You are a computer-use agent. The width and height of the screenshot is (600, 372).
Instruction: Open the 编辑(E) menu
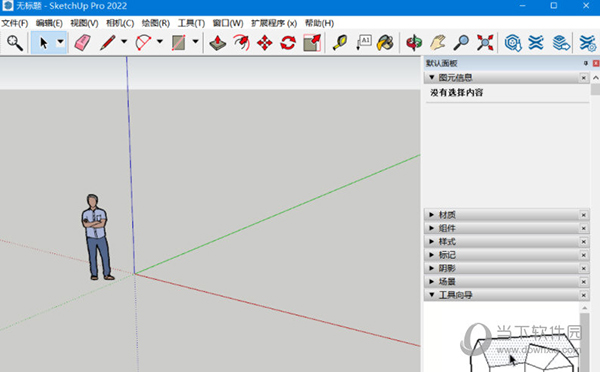point(49,23)
